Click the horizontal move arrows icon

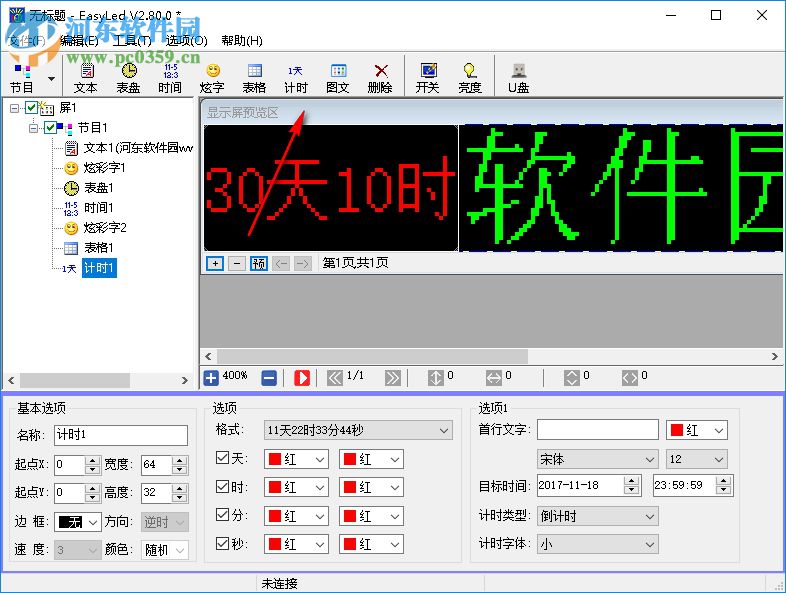pyautogui.click(x=494, y=377)
